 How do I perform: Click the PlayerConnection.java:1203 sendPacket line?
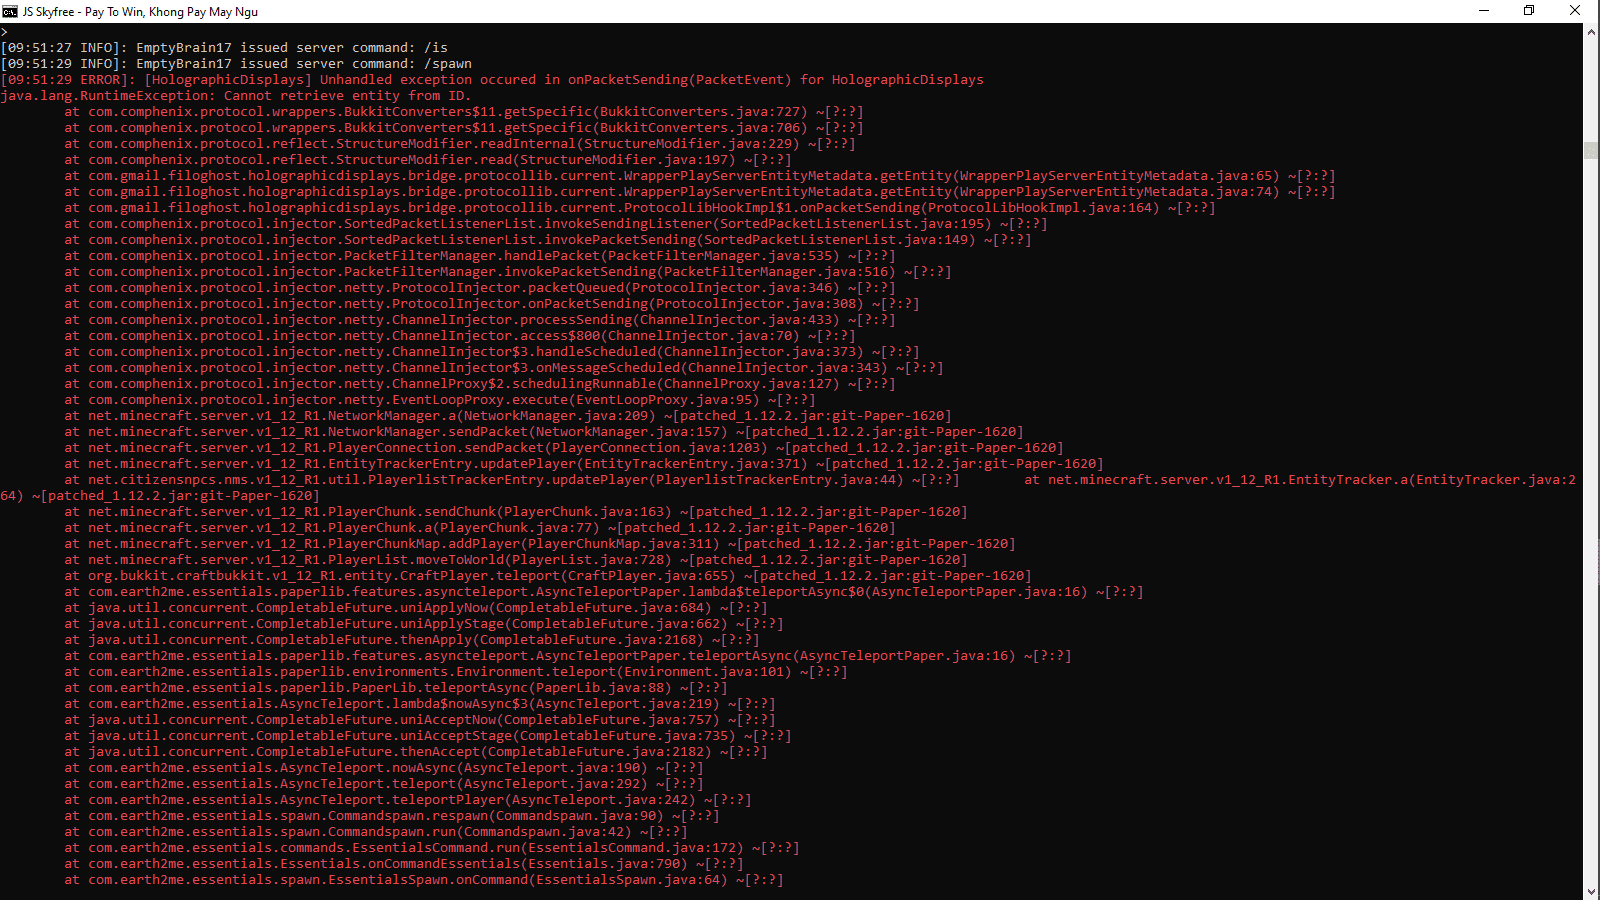564,448
